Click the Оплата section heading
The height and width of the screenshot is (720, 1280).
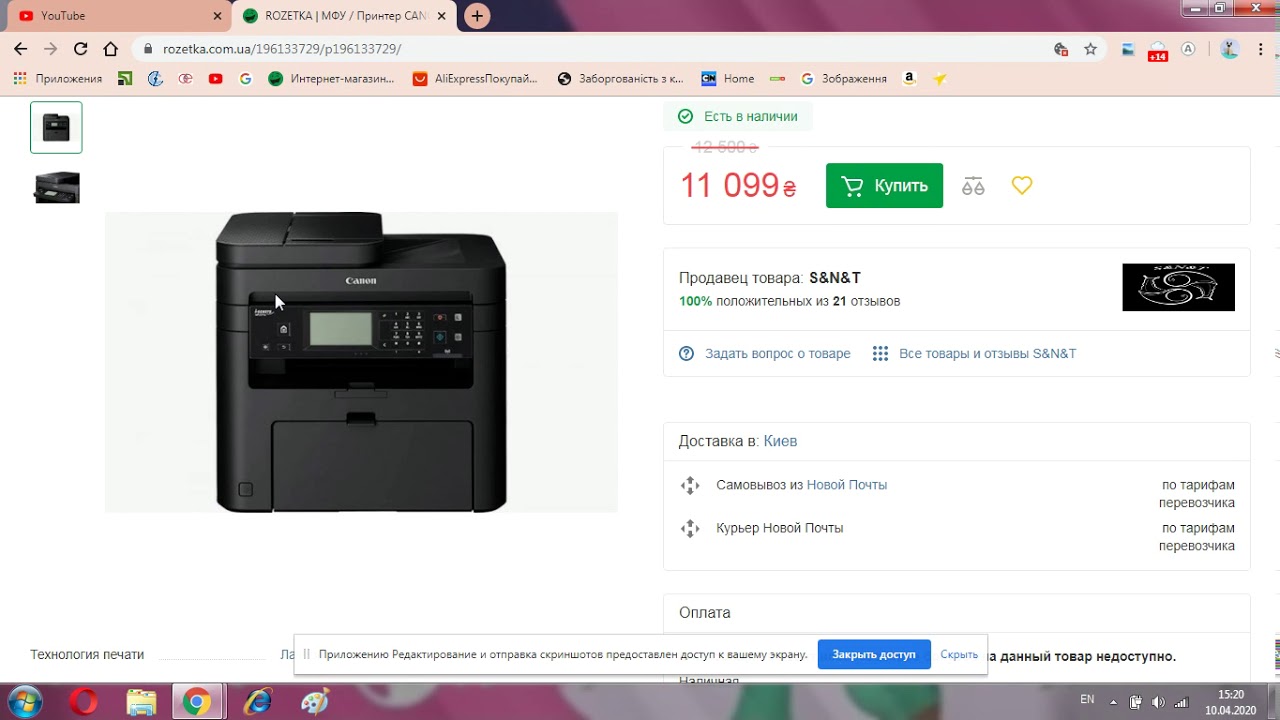click(x=705, y=613)
